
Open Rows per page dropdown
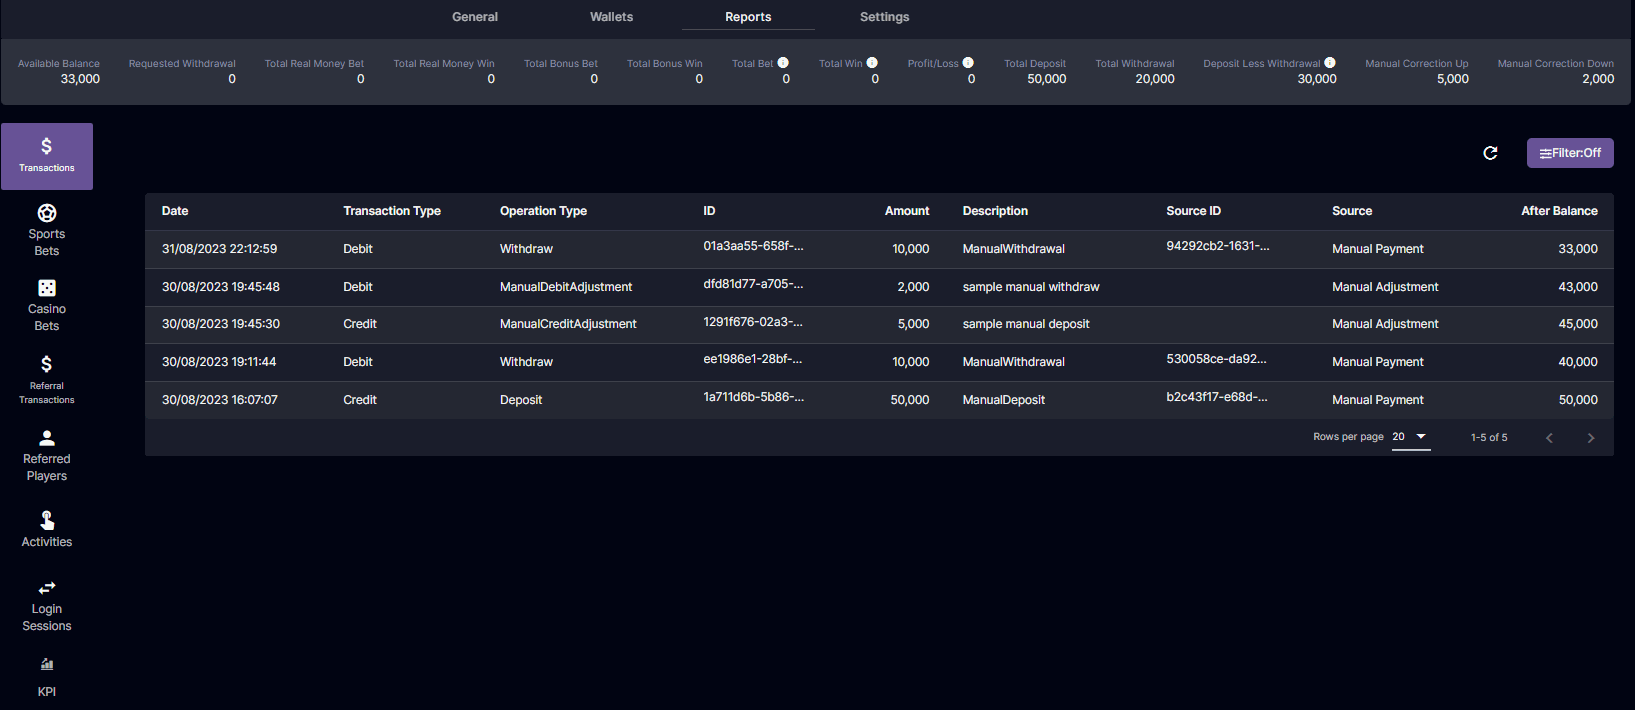[x=1411, y=437]
